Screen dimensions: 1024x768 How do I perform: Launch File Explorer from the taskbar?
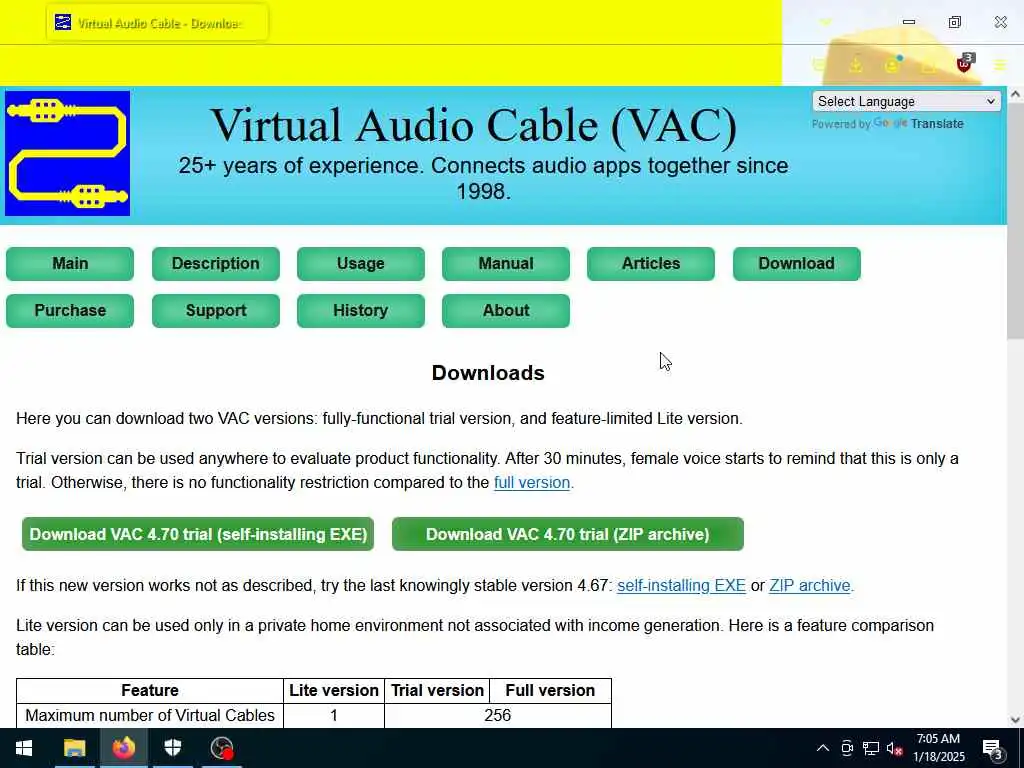click(x=74, y=748)
